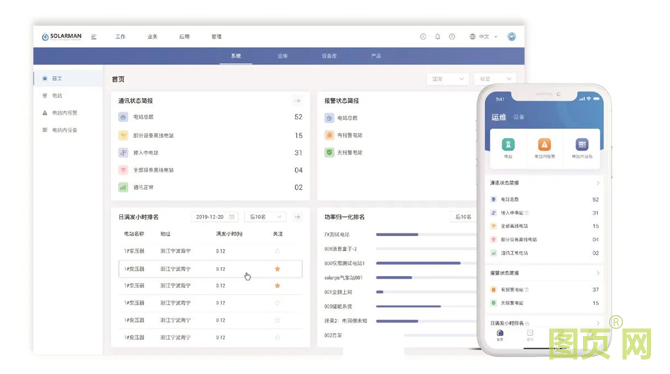Image resolution: width=670 pixels, height=374 pixels.
Task: Click the 2019-12-20 date input field
Action: 214,217
